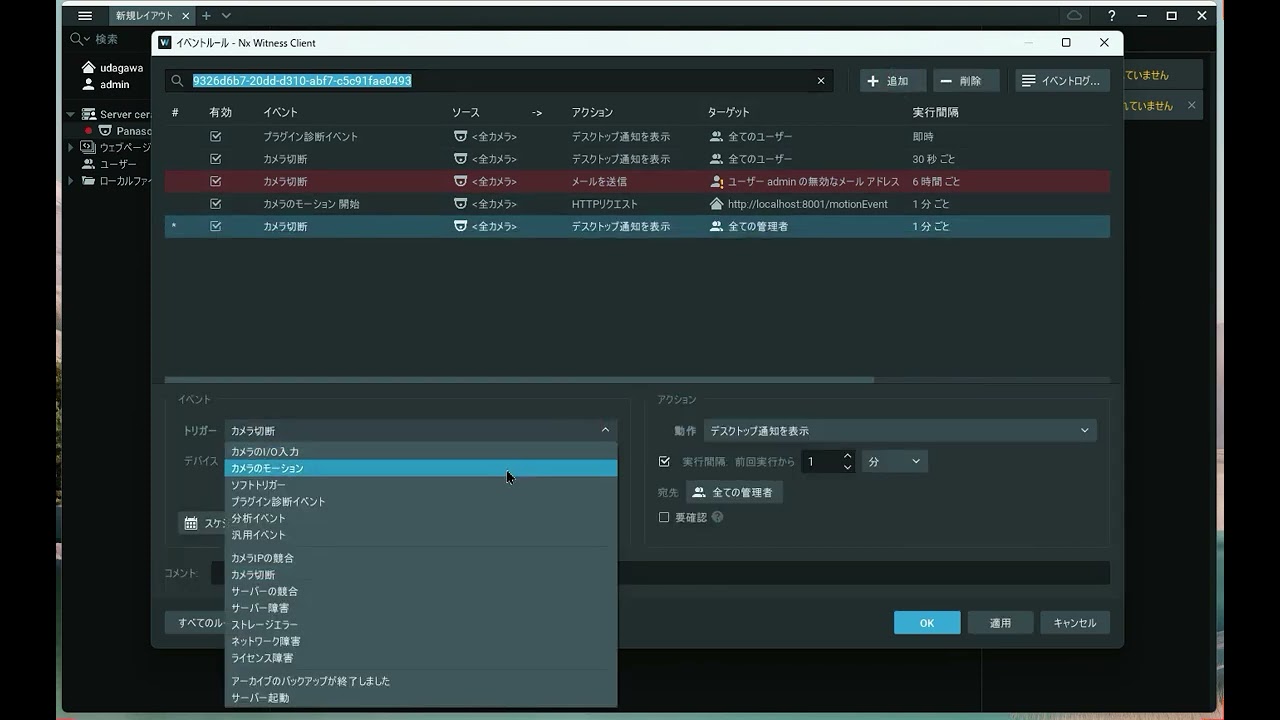Disable the プラグイン診断イベント rule checkbox
Image resolution: width=1280 pixels, height=720 pixels.
216,136
